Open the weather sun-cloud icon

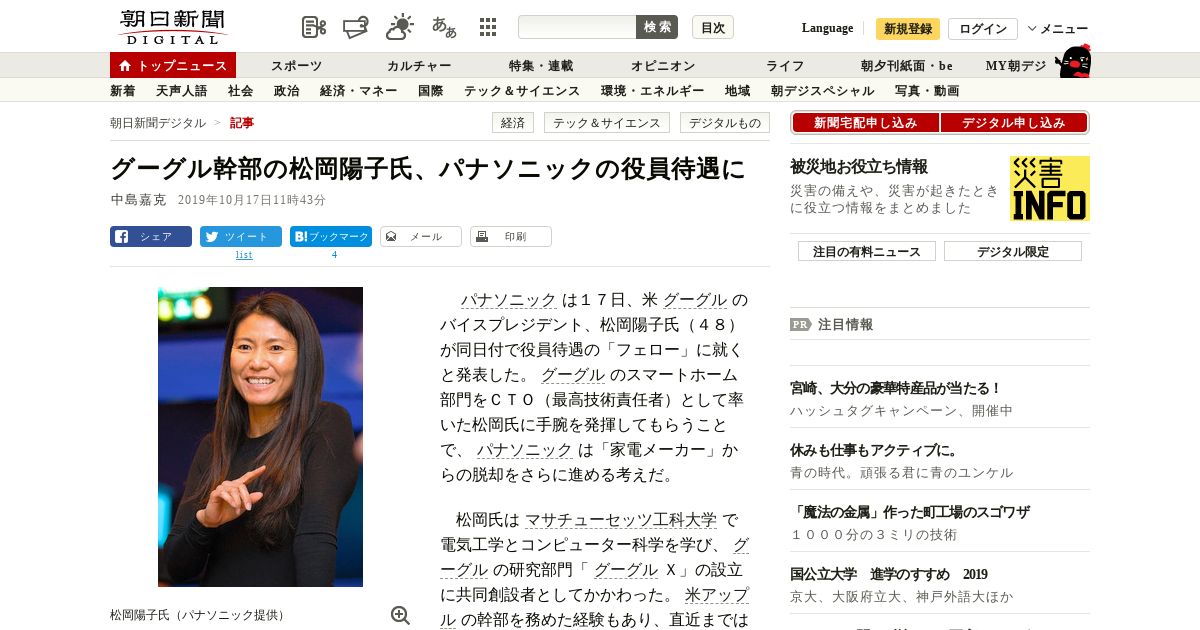[400, 27]
